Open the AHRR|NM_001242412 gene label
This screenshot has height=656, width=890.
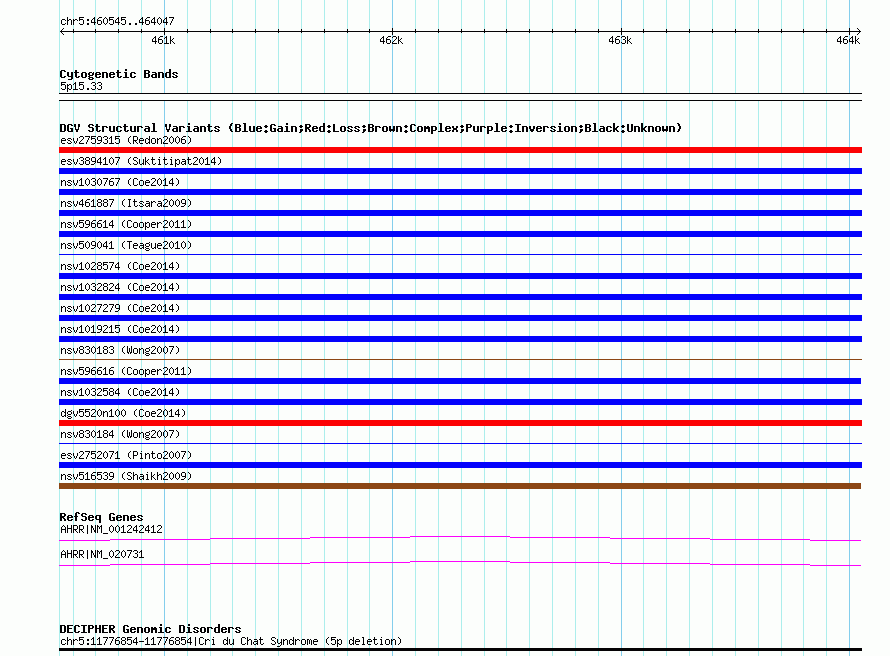(111, 529)
